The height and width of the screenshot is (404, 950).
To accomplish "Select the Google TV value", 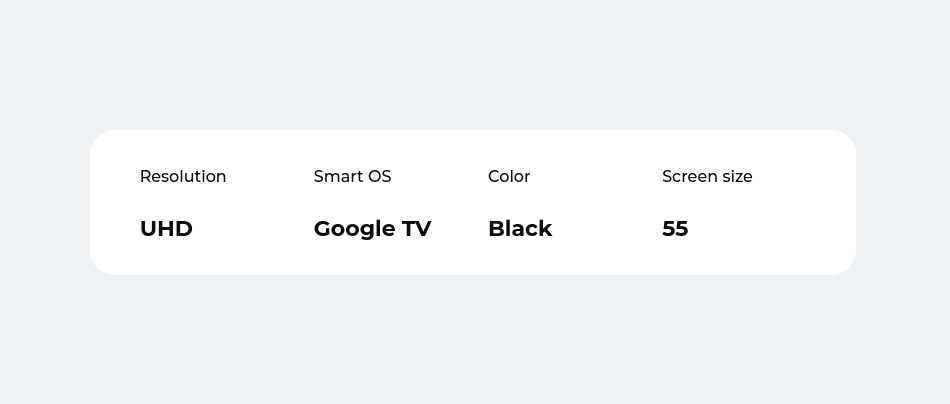I will click(x=373, y=229).
